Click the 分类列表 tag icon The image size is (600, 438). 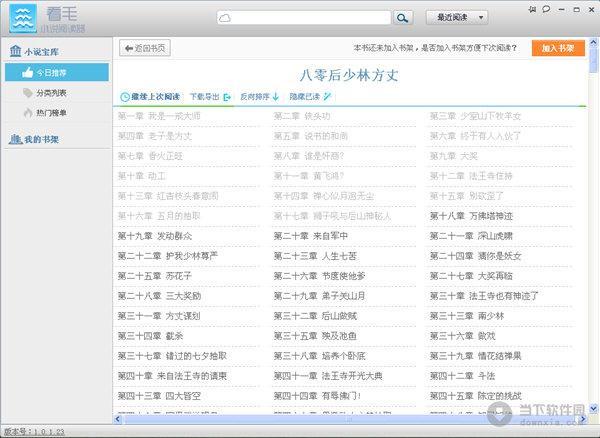click(x=25, y=93)
